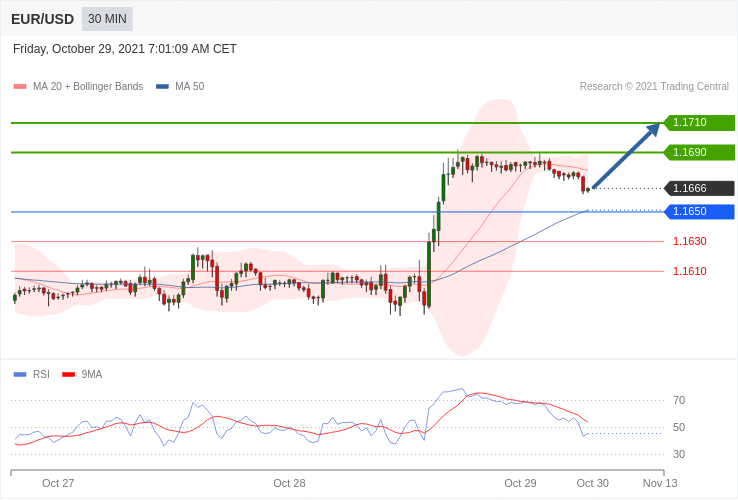Click the RSI legend label
The image size is (738, 500).
coord(41,375)
